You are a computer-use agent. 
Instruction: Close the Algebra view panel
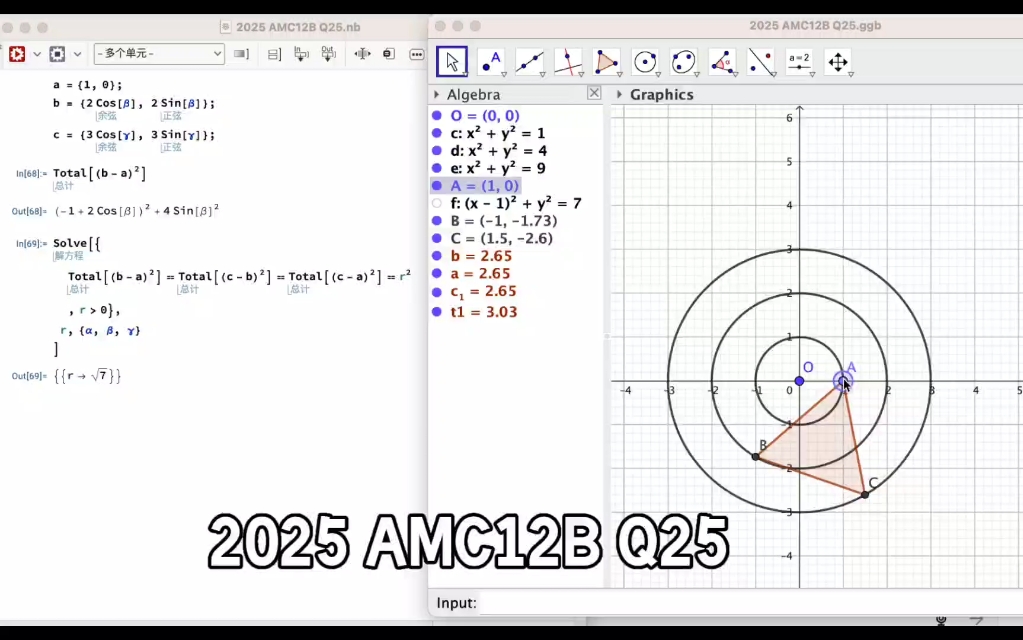[594, 93]
